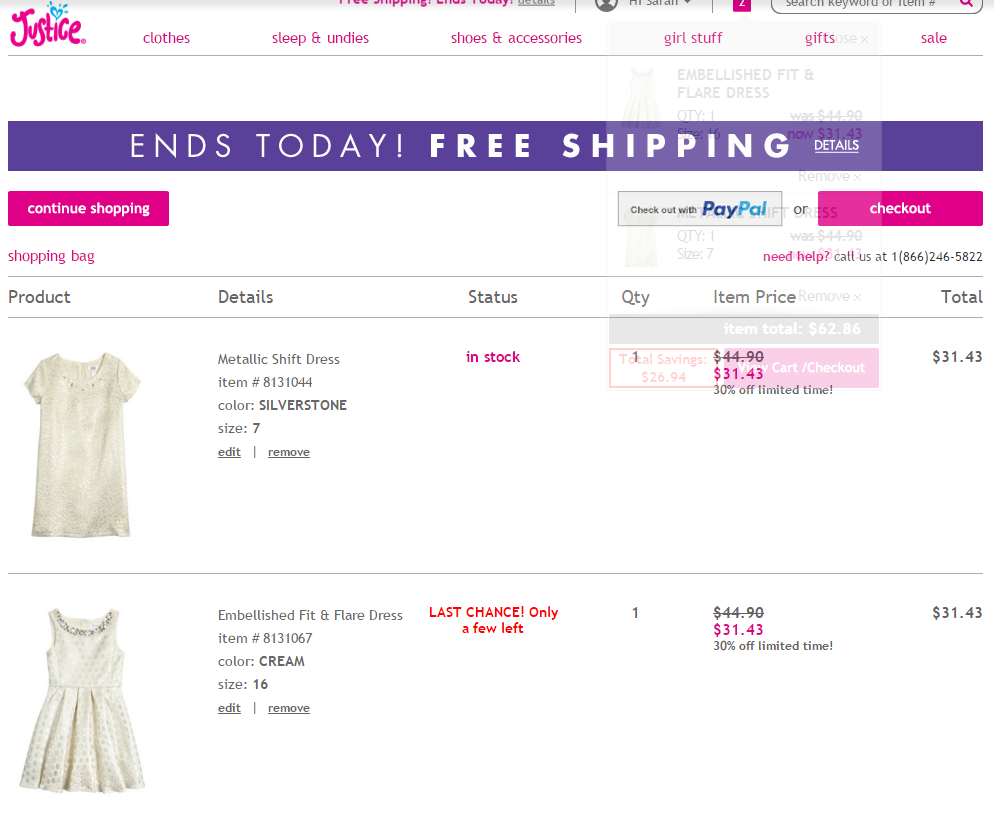Screen dimensions: 994x827
Task: Click the pink checkout button
Action: click(x=899, y=208)
